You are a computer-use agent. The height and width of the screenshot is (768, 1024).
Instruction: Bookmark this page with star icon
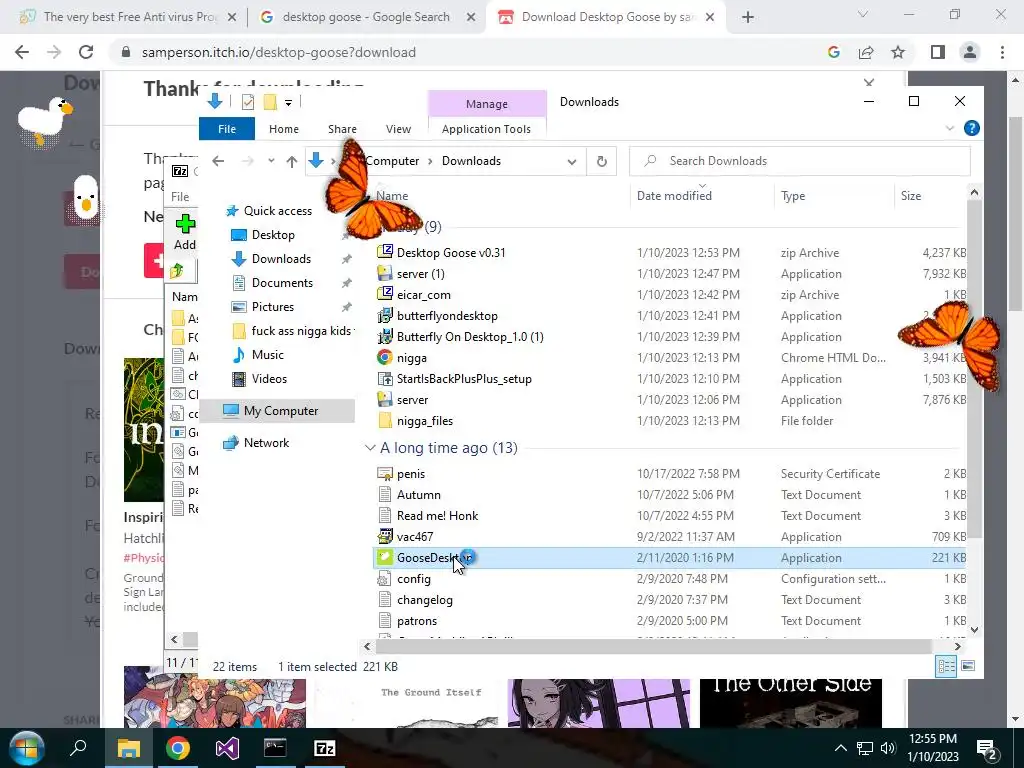[x=898, y=52]
